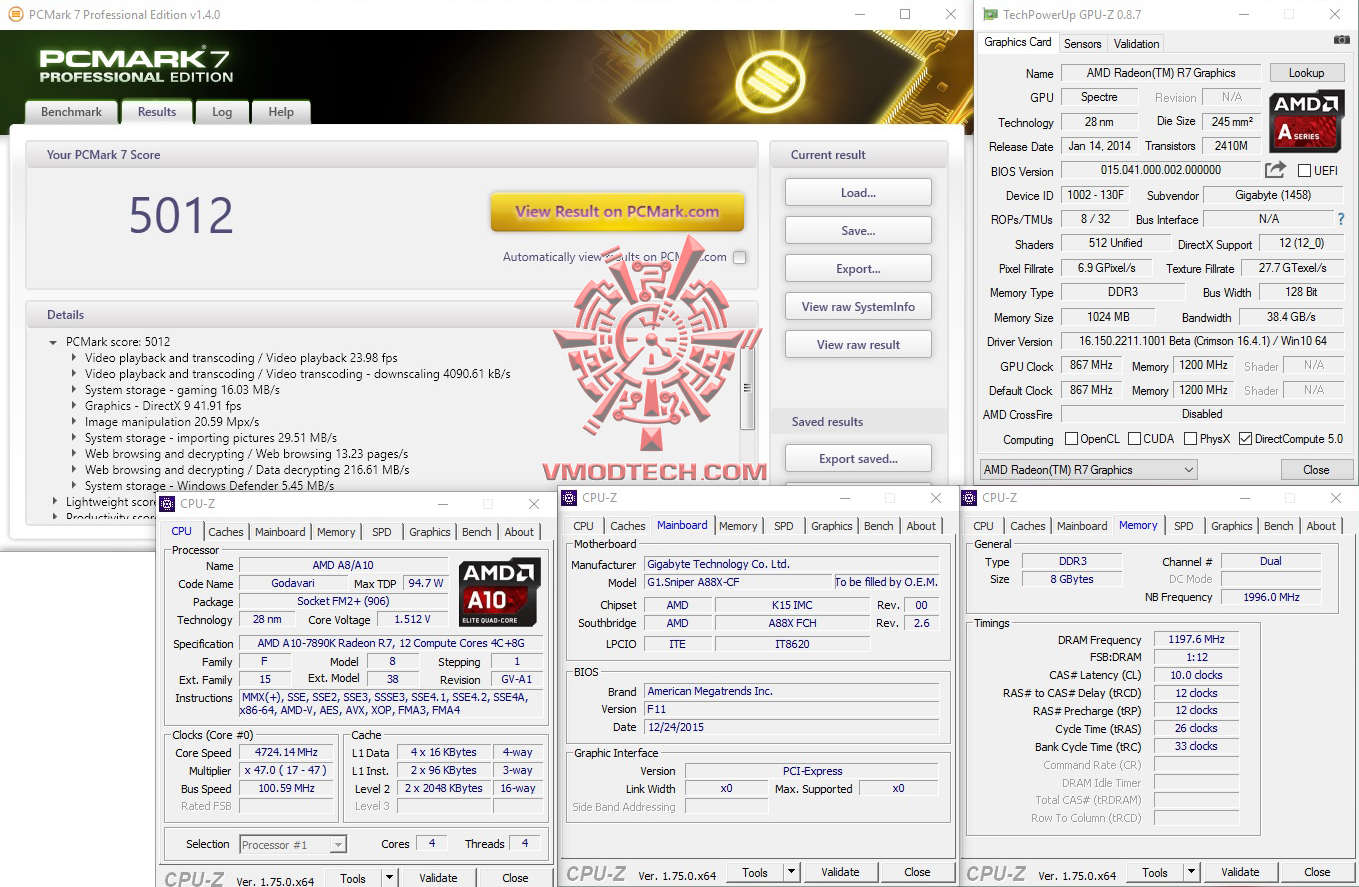The height and width of the screenshot is (887, 1359).
Task: Open SPD tab in the Mainboard CPU-Z window
Action: (784, 526)
